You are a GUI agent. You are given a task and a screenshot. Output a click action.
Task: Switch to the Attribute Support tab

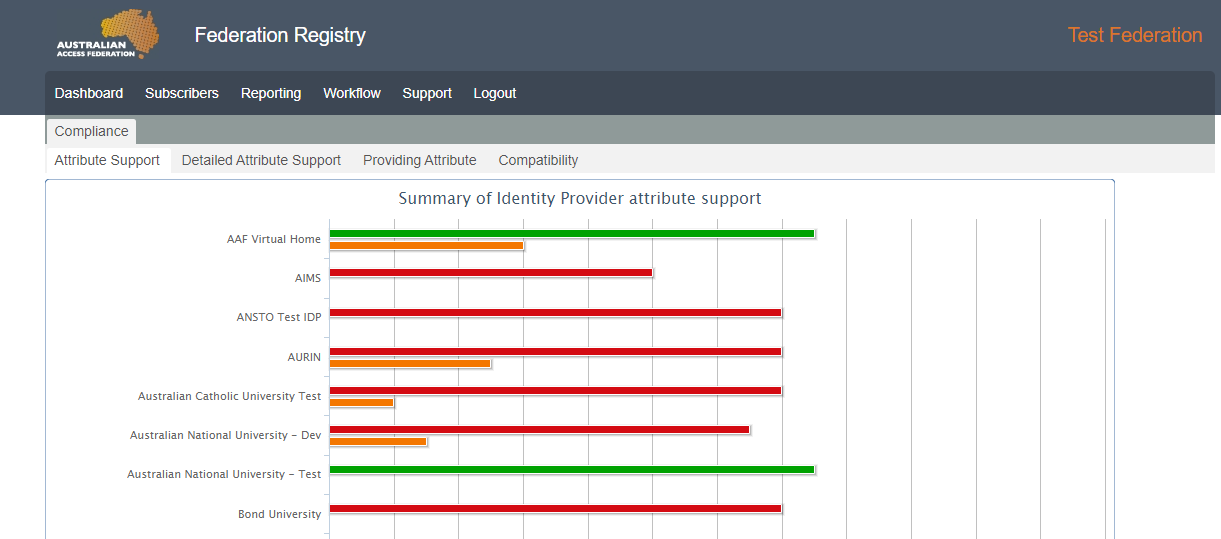click(x=108, y=160)
